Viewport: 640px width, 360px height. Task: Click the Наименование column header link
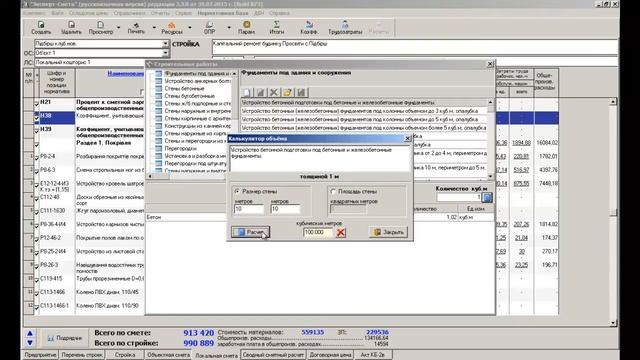pyautogui.click(x=126, y=73)
